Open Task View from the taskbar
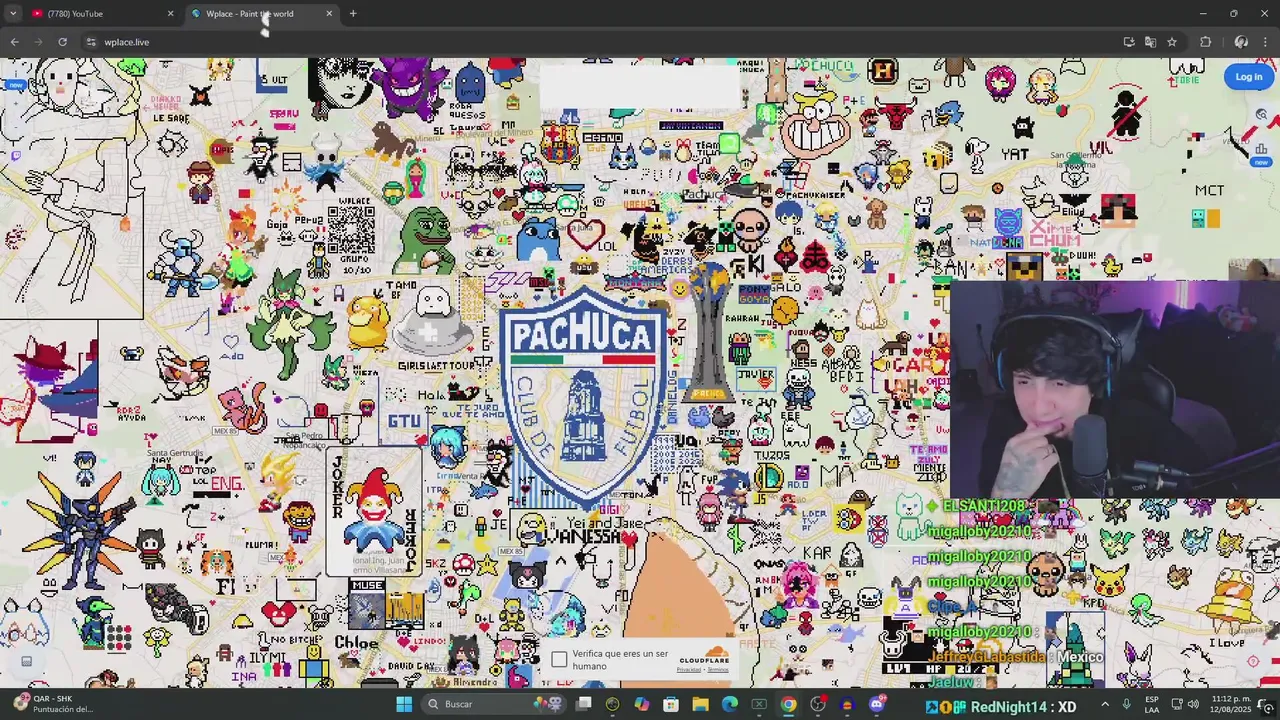The height and width of the screenshot is (720, 1280). point(583,704)
